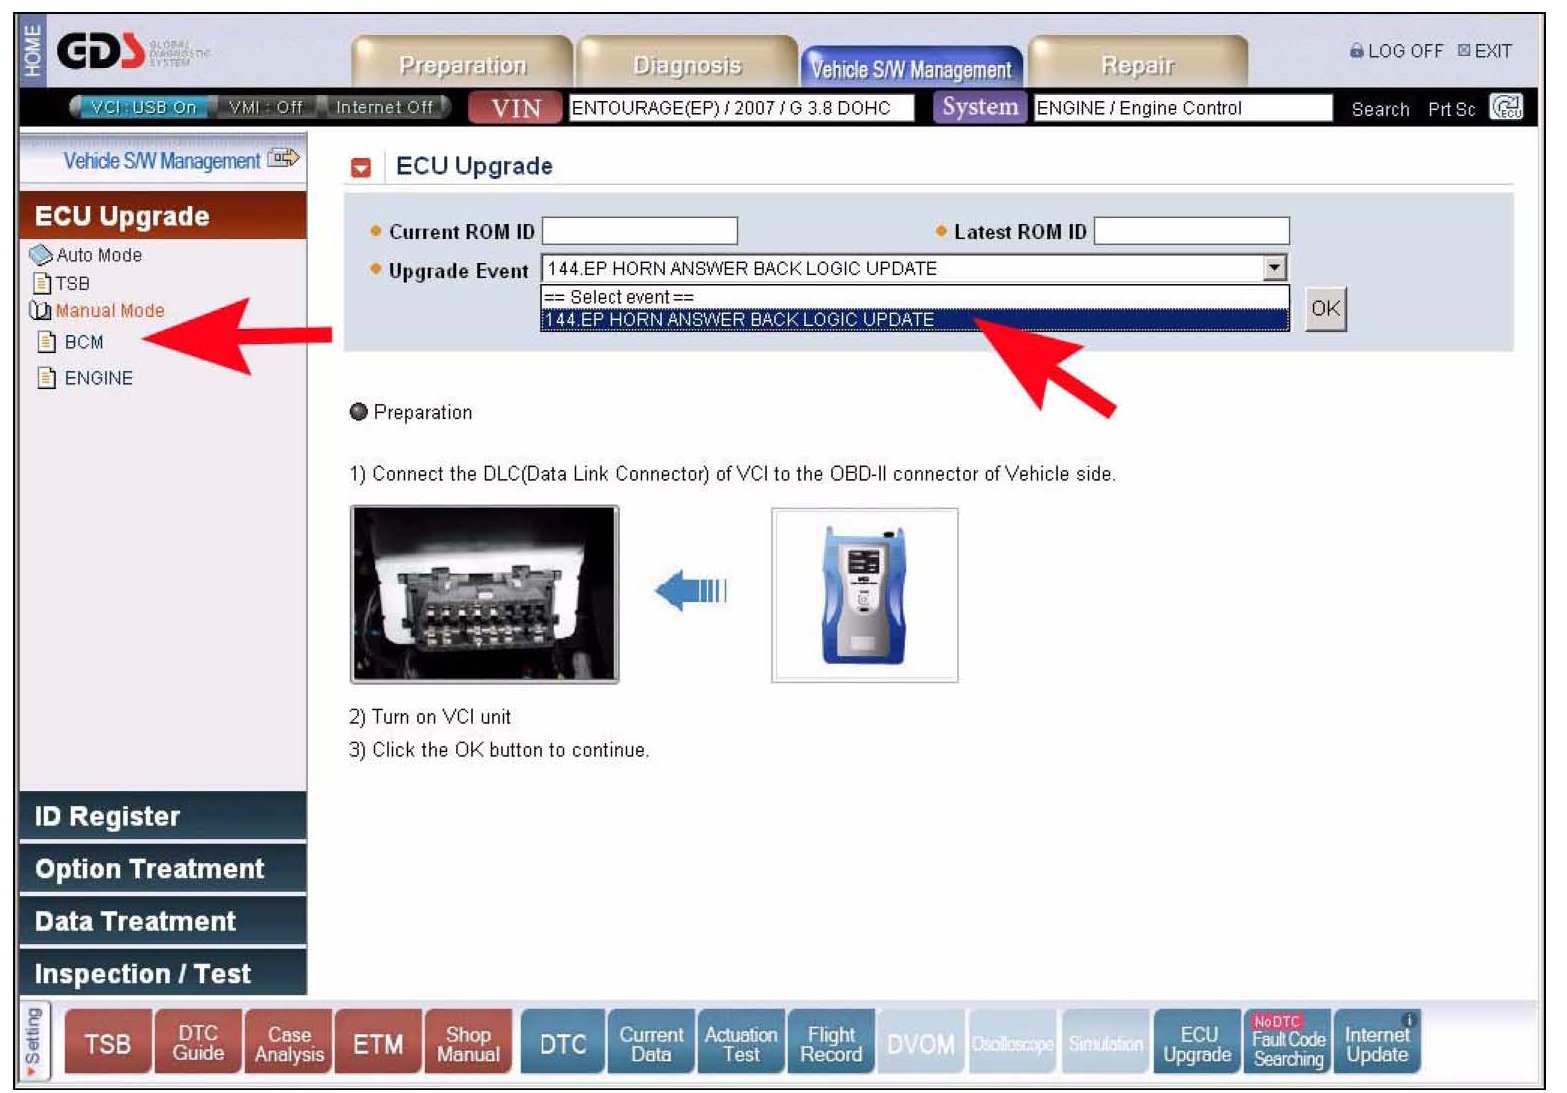Switch to the Repair tab
Image resolution: width=1567 pixels, height=1093 pixels.
click(x=1137, y=66)
